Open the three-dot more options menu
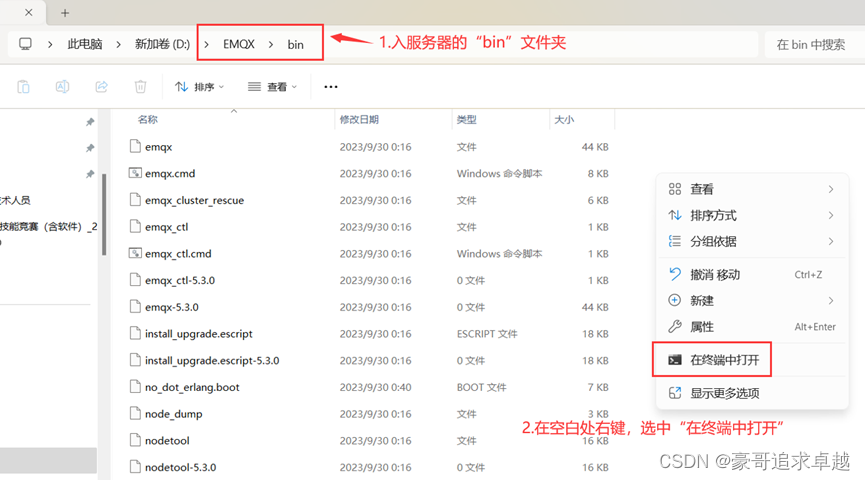The width and height of the screenshot is (865, 480). (331, 87)
